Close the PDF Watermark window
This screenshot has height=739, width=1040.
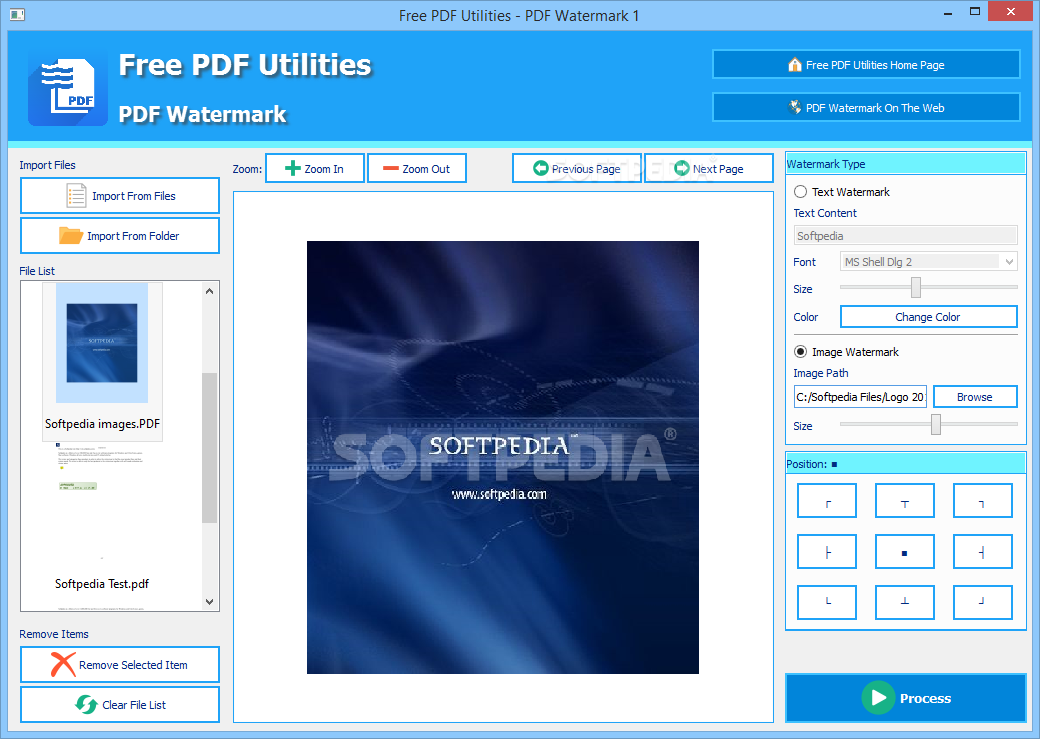pyautogui.click(x=1011, y=11)
